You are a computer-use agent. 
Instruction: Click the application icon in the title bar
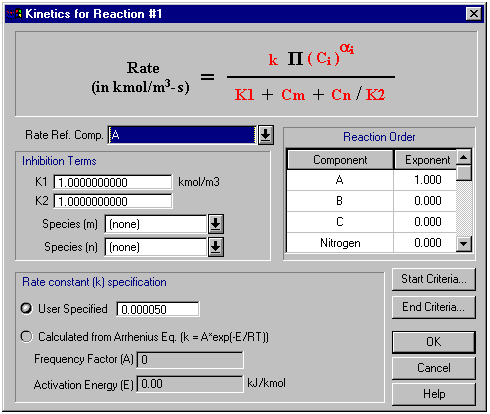click(14, 14)
